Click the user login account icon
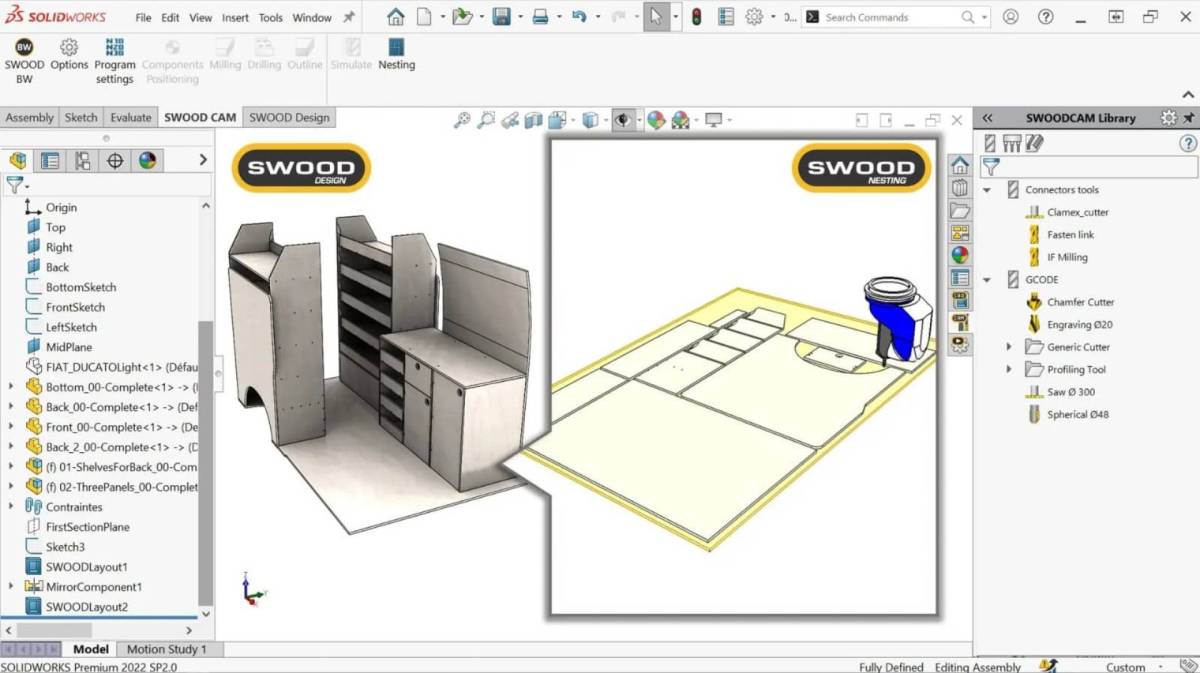 coord(1011,17)
